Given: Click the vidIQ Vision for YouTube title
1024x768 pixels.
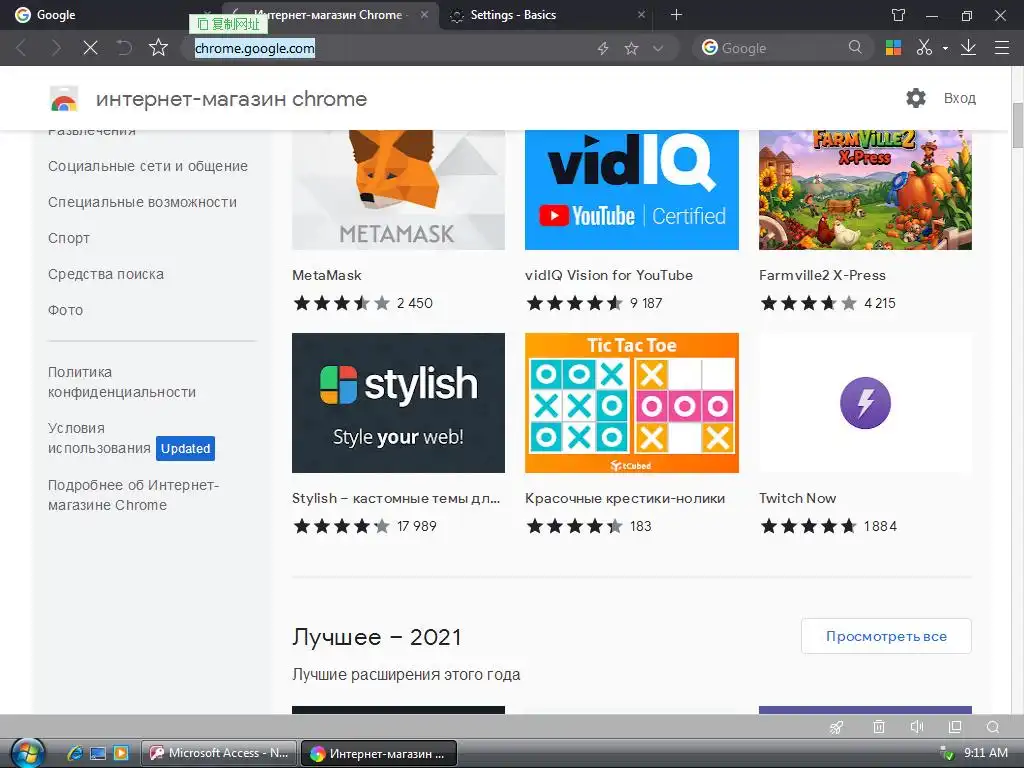Looking at the screenshot, I should point(609,275).
